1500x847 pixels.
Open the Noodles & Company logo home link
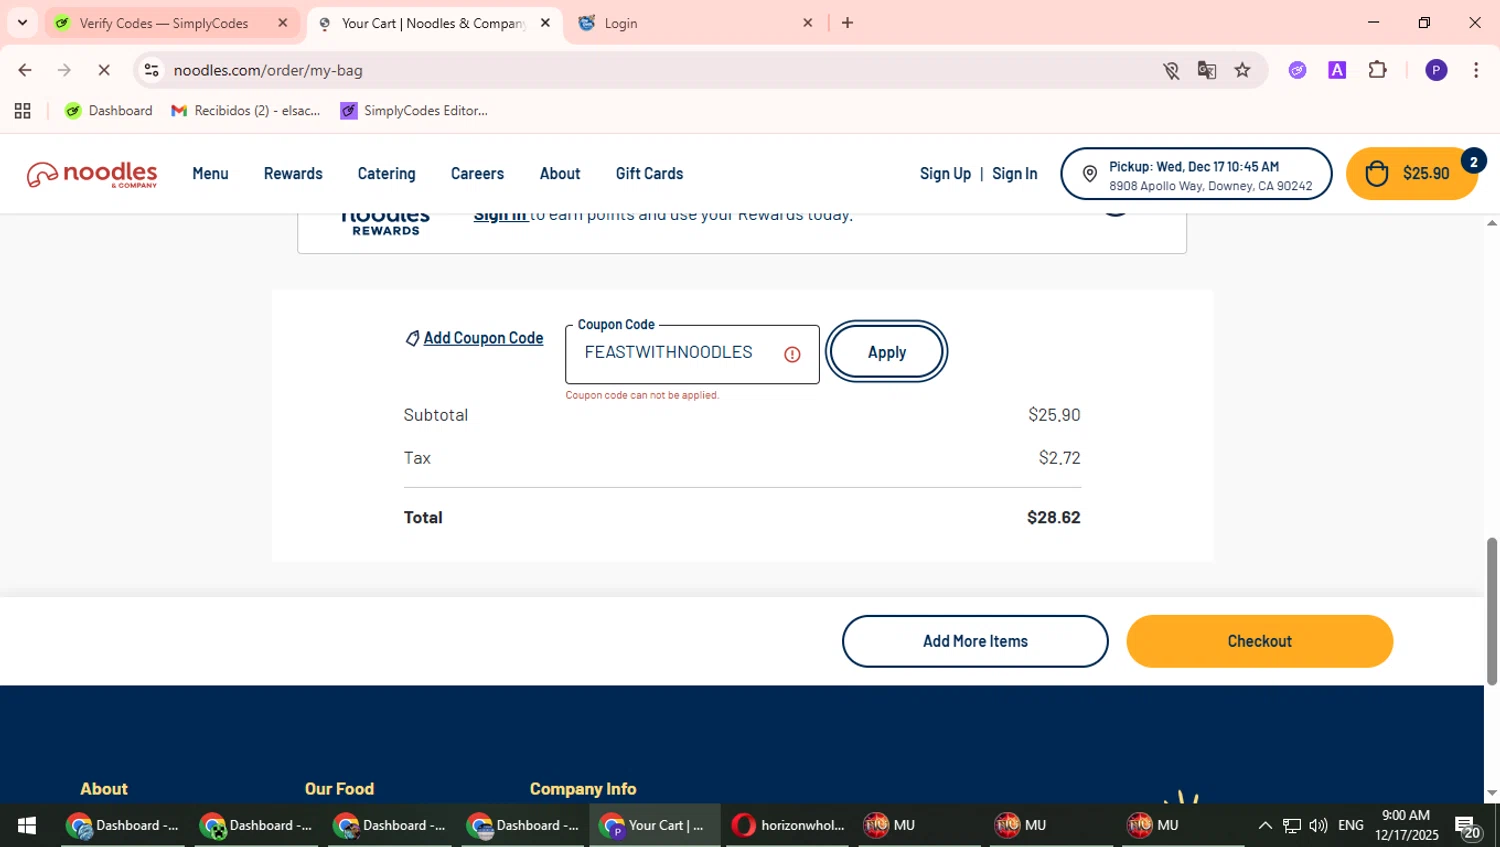click(92, 174)
